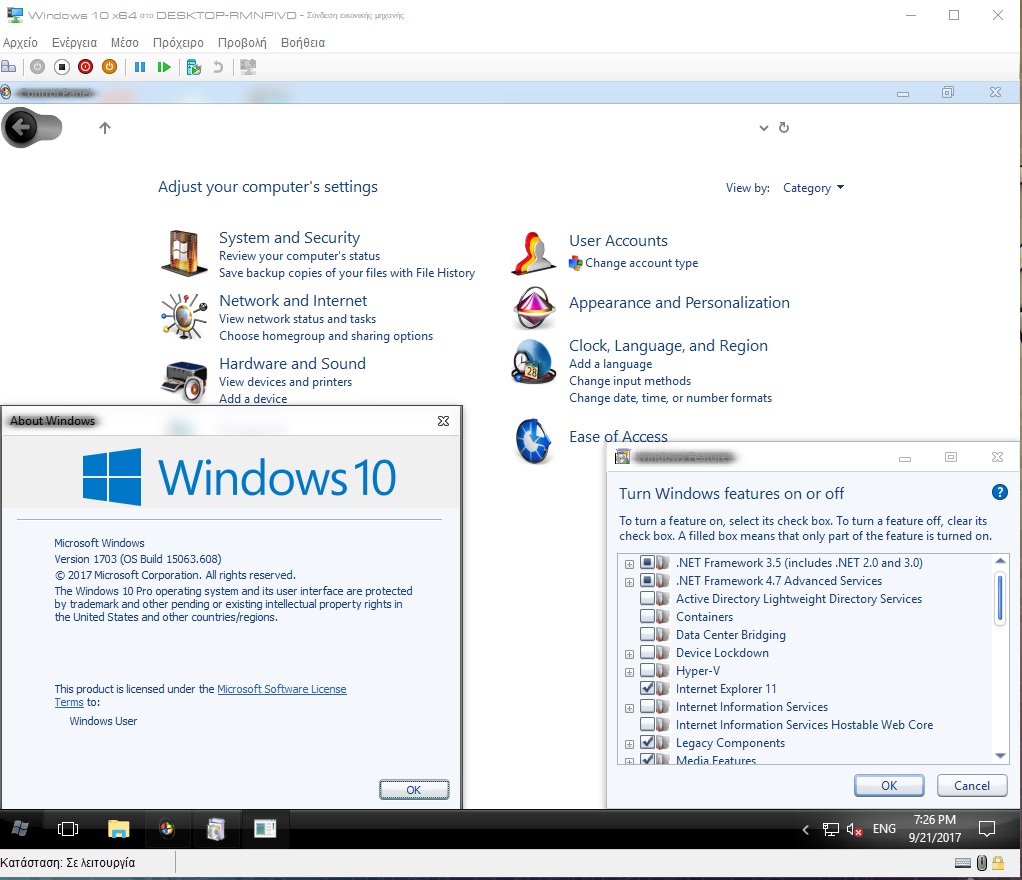Open the Αρχείο menu
Viewport: 1022px width, 880px height.
[x=20, y=42]
